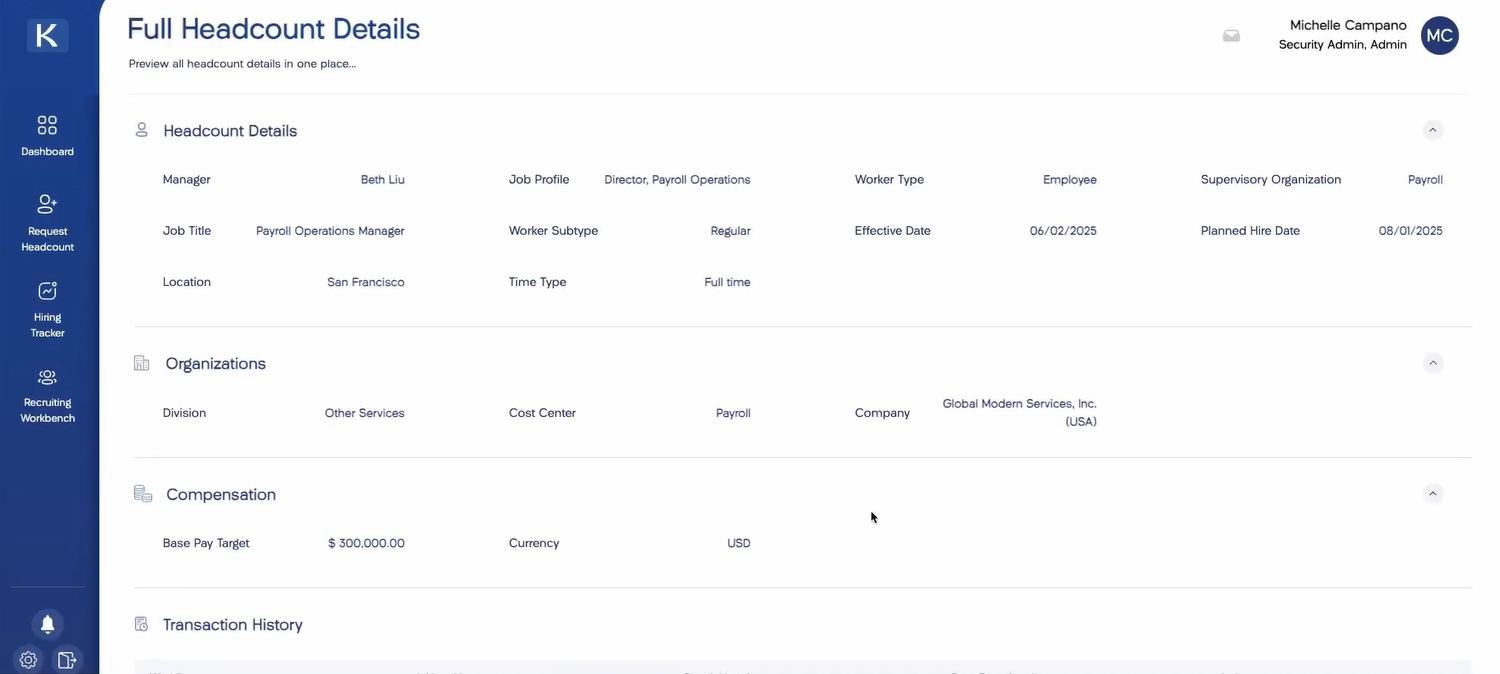
Task: Click the Organizations section heading
Action: click(x=216, y=363)
